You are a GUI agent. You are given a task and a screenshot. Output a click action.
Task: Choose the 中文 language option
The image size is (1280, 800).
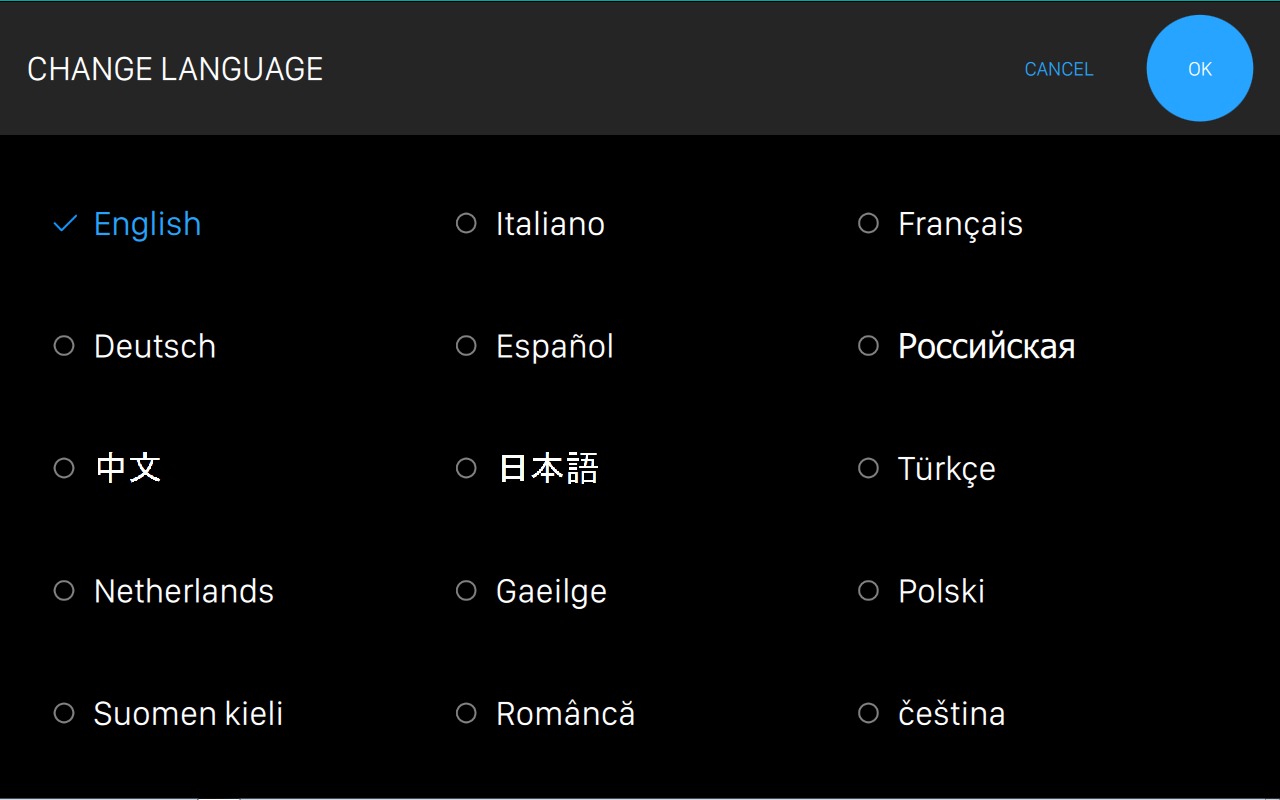pos(64,468)
